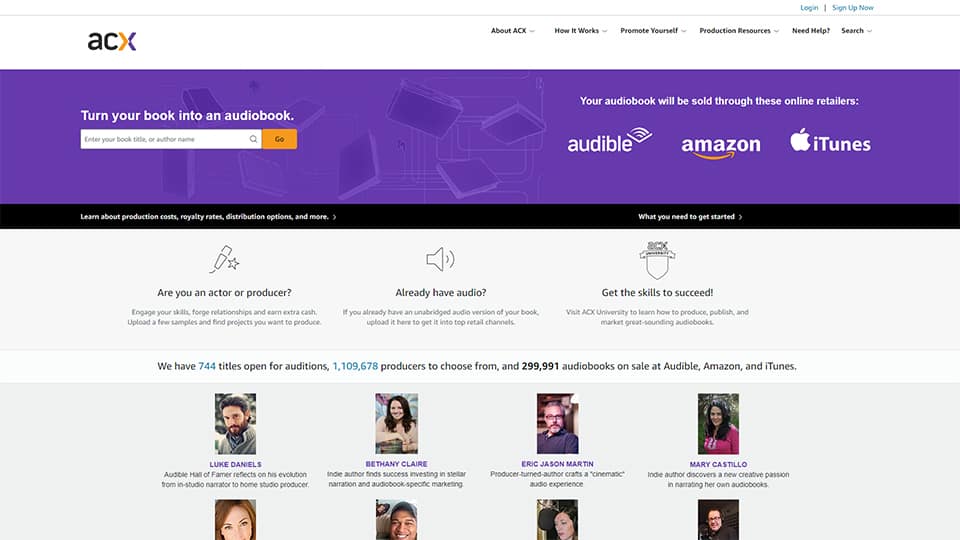Click the ACX logo

112,41
